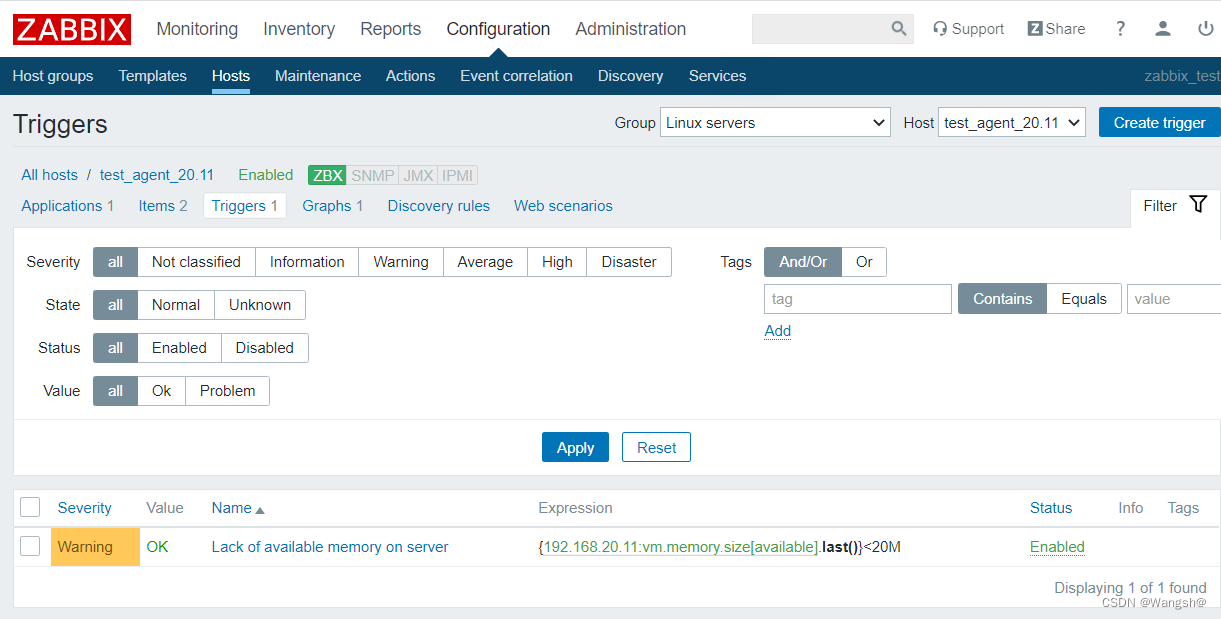Go to Templates submenu

[153, 76]
